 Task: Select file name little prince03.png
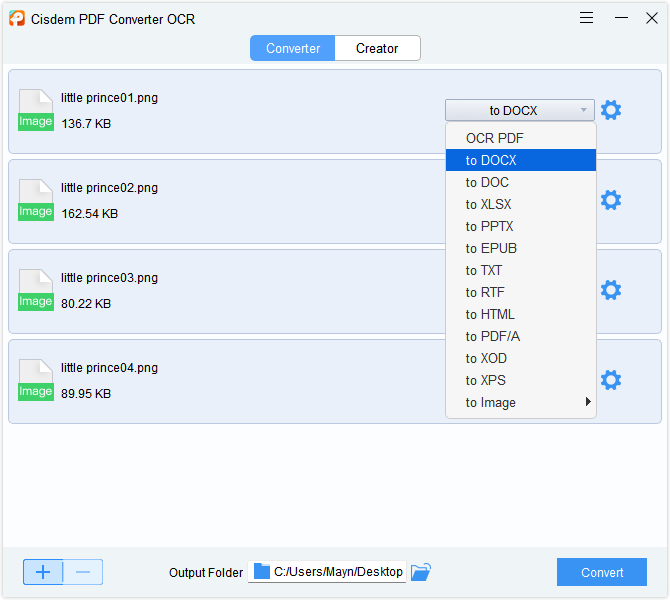click(109, 278)
